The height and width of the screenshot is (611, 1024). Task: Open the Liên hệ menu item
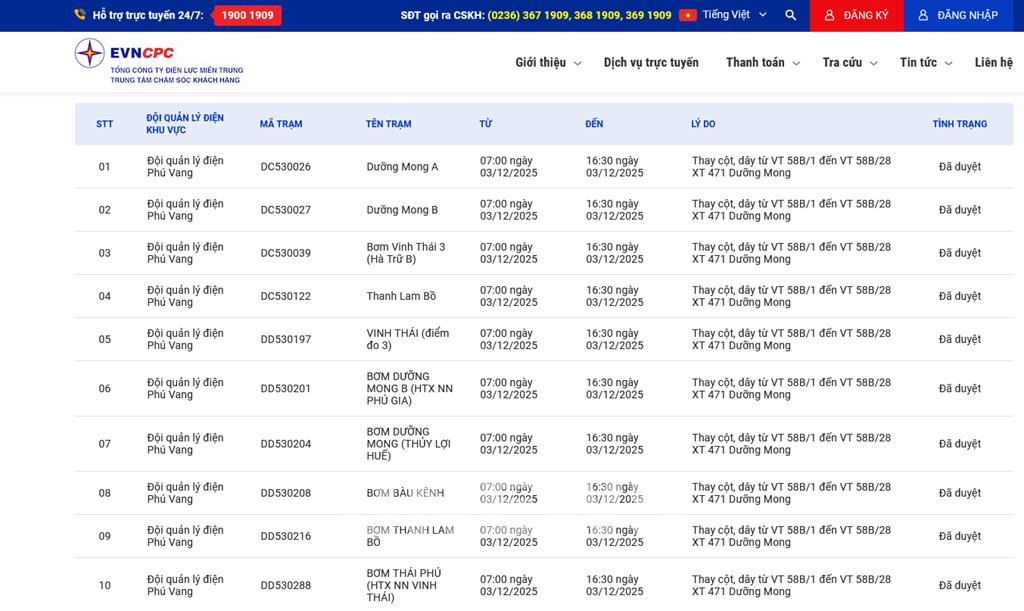pos(993,62)
